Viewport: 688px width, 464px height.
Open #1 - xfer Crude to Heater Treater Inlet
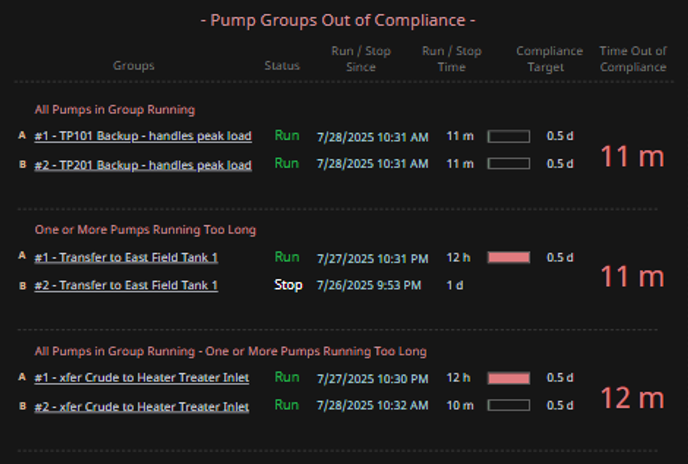tap(141, 378)
